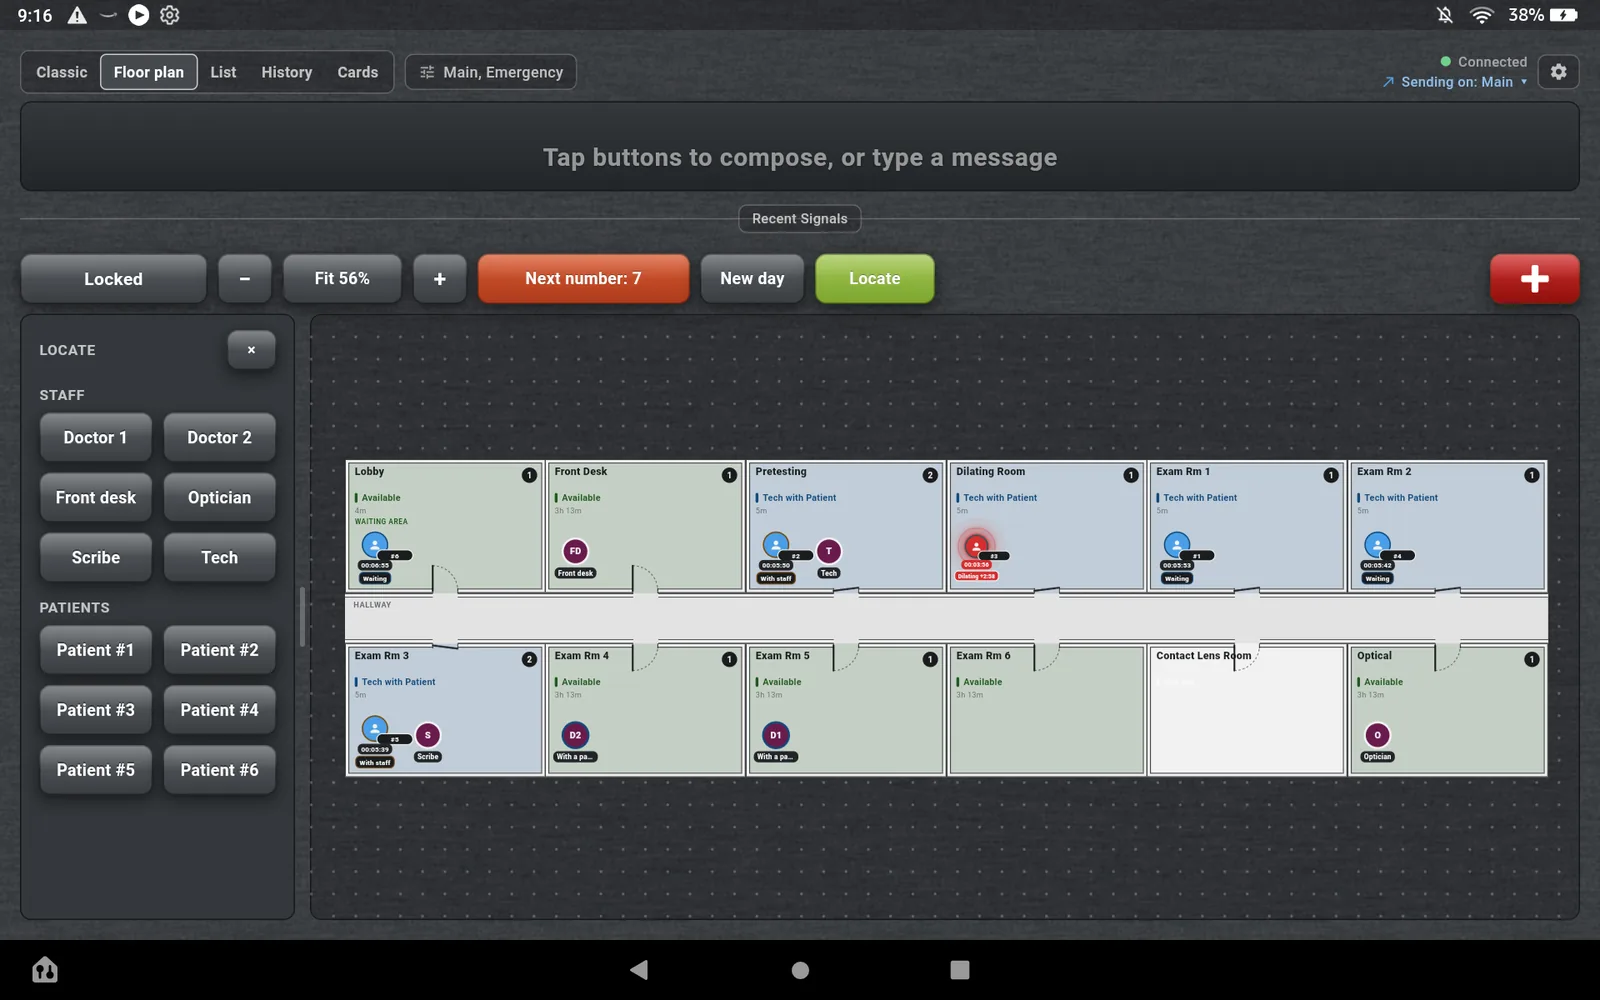The height and width of the screenshot is (1000, 1600).
Task: Click patient #2 avatar in Pretesting
Action: 775,546
